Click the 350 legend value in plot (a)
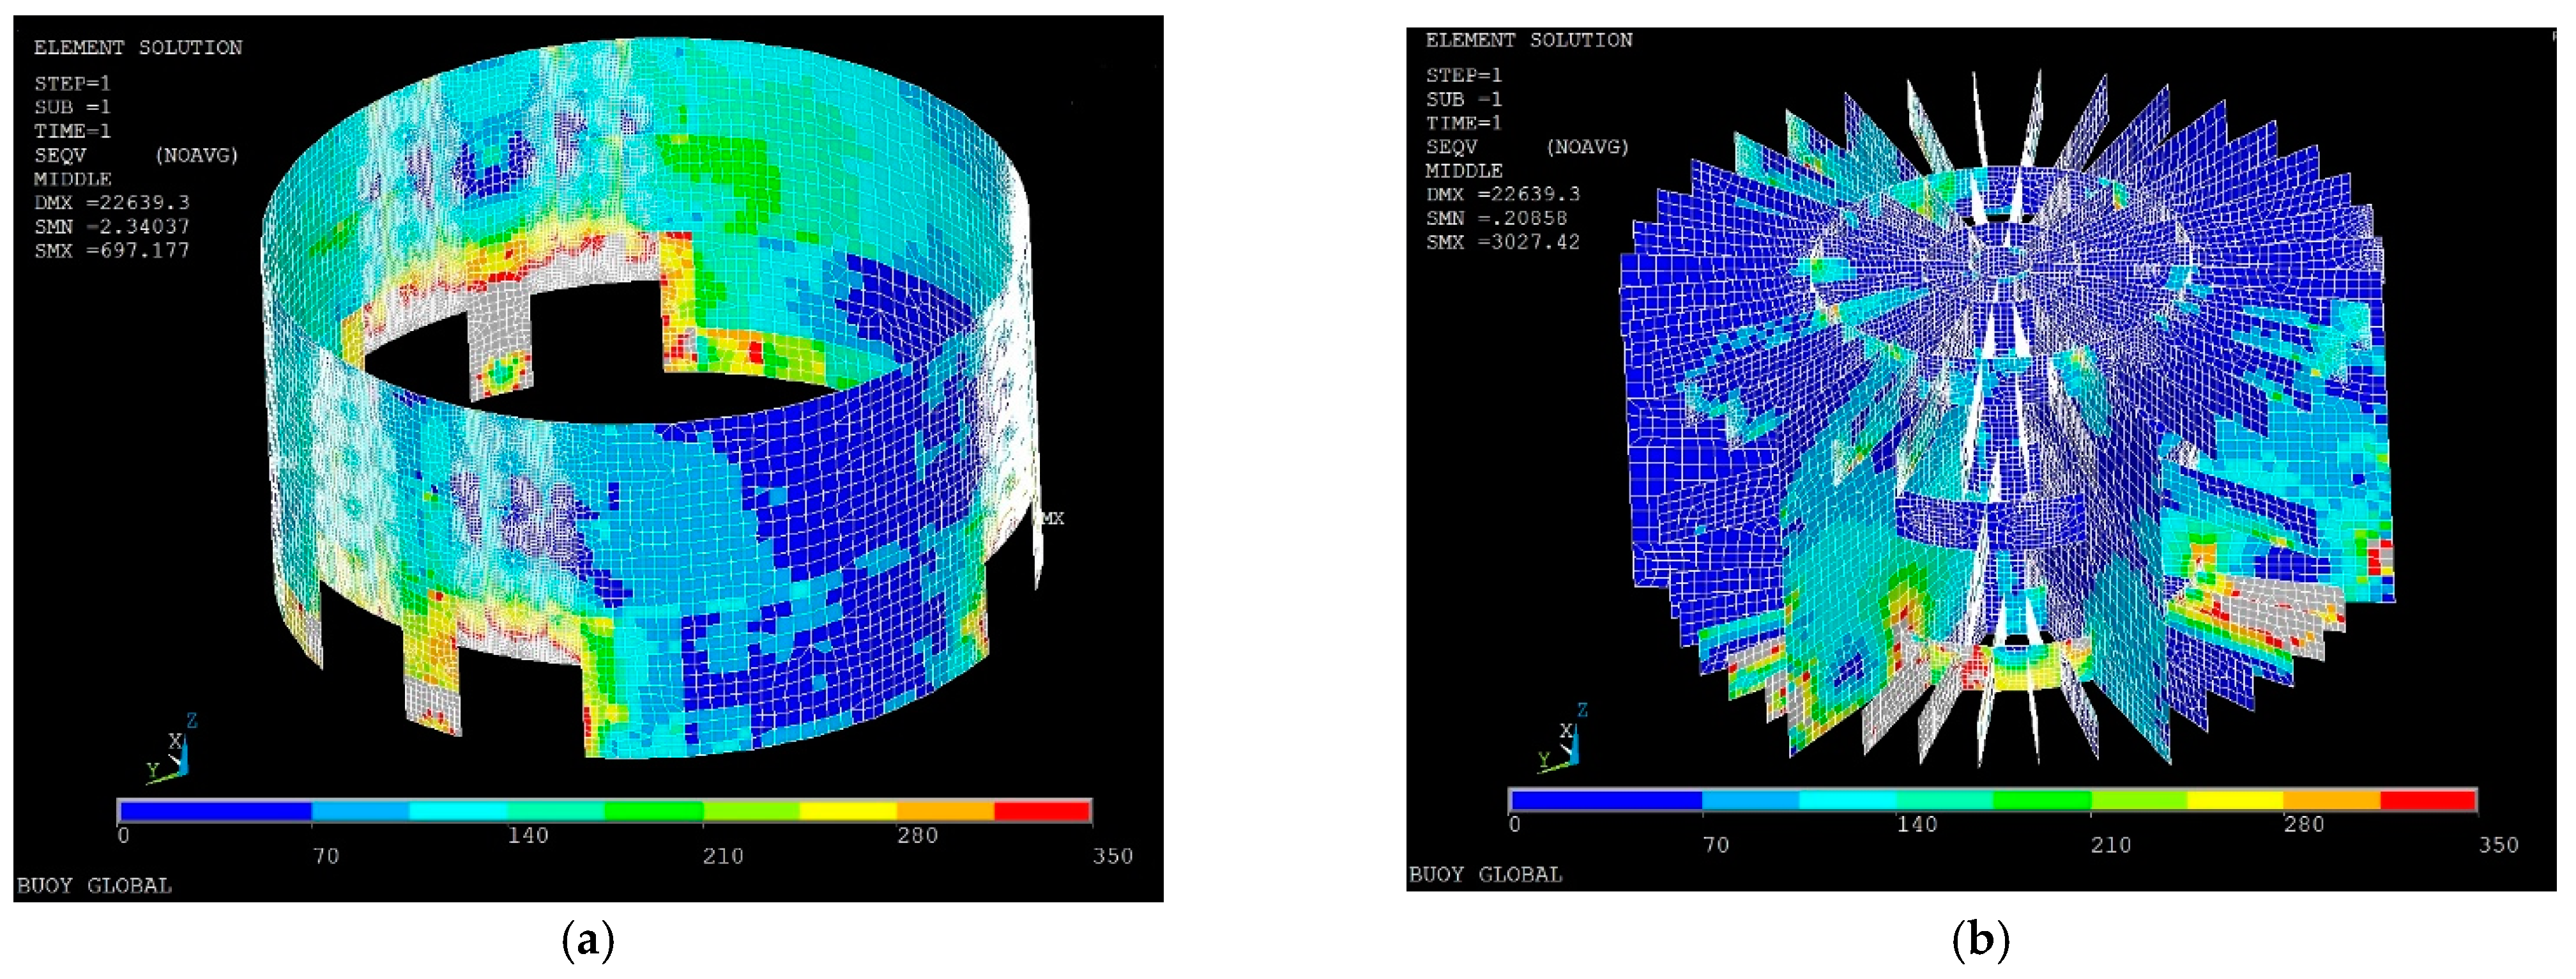The height and width of the screenshot is (979, 2576). 1112,856
